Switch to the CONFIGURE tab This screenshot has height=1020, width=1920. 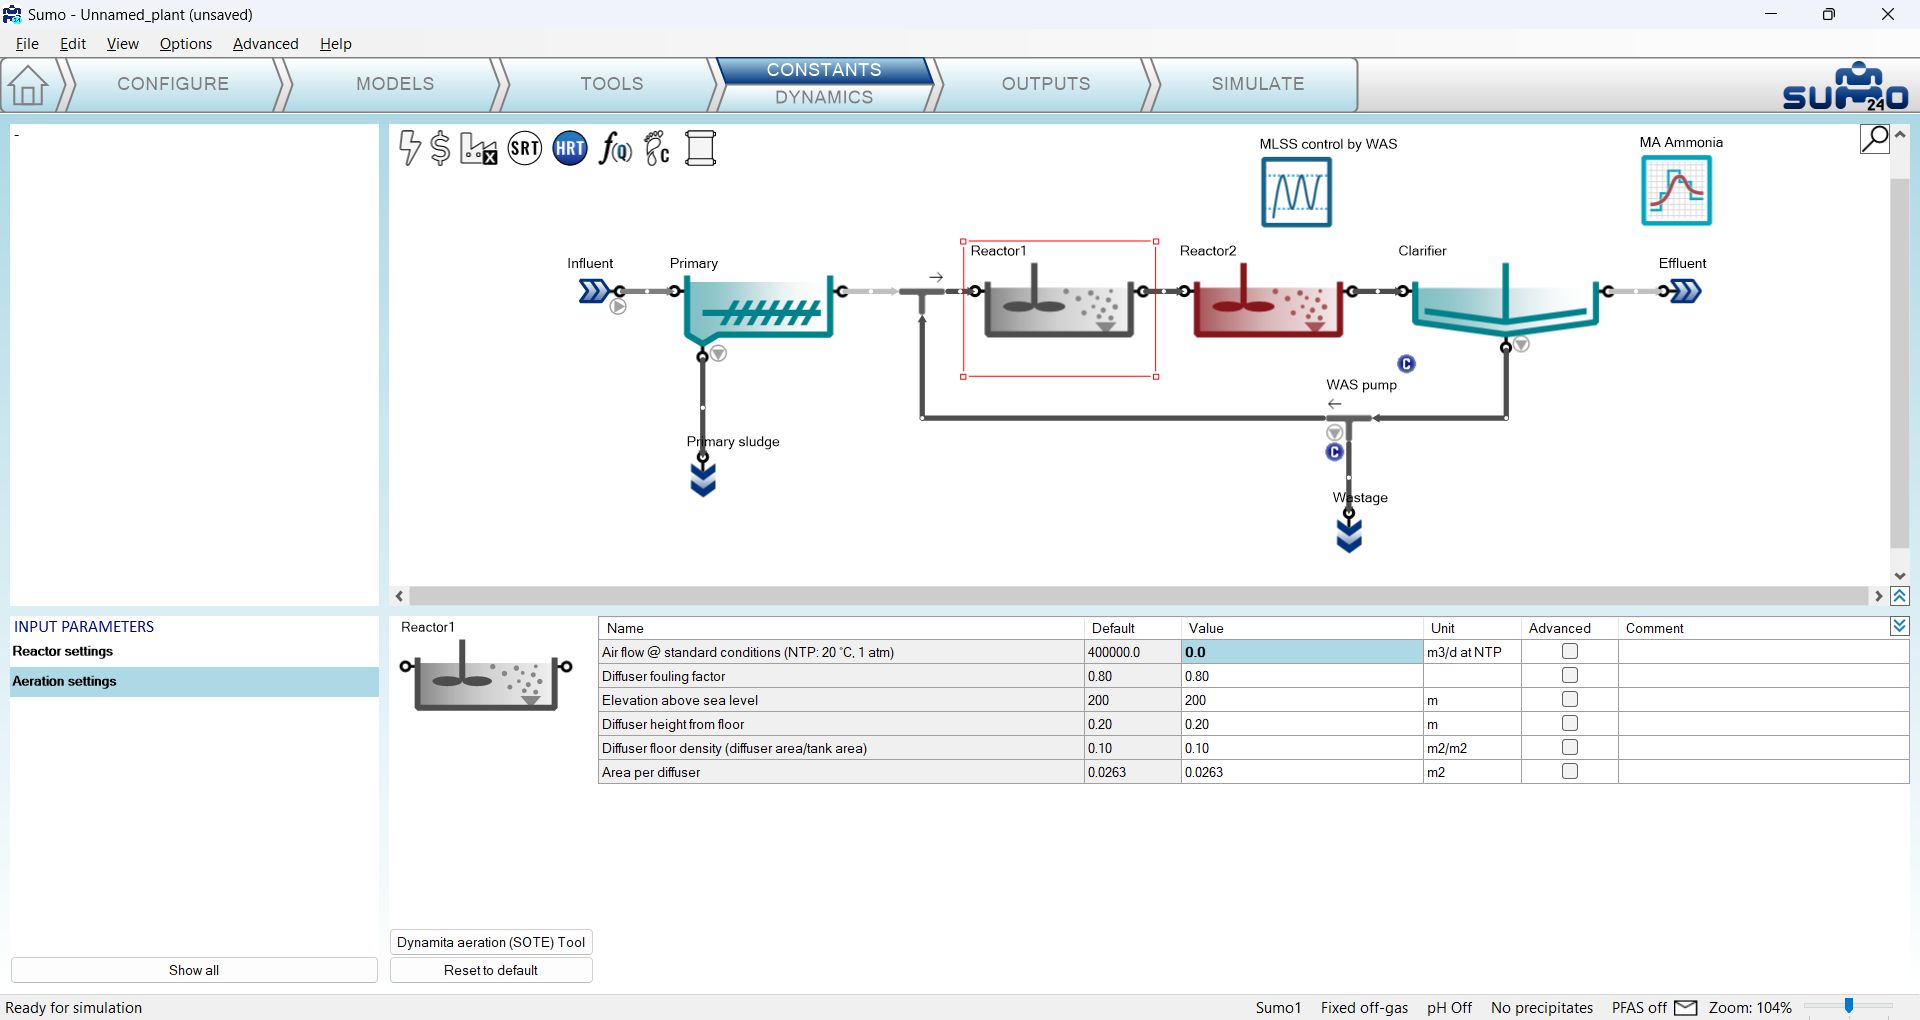[173, 84]
